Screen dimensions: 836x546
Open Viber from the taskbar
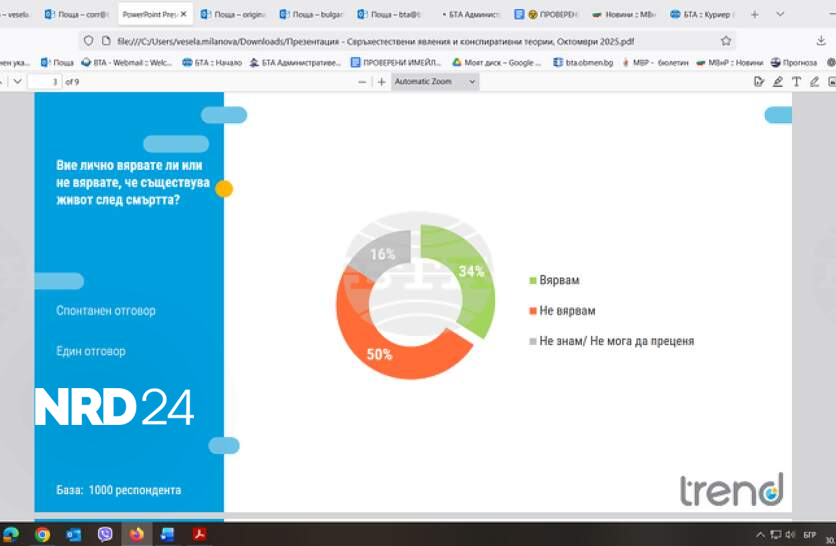tap(105, 534)
